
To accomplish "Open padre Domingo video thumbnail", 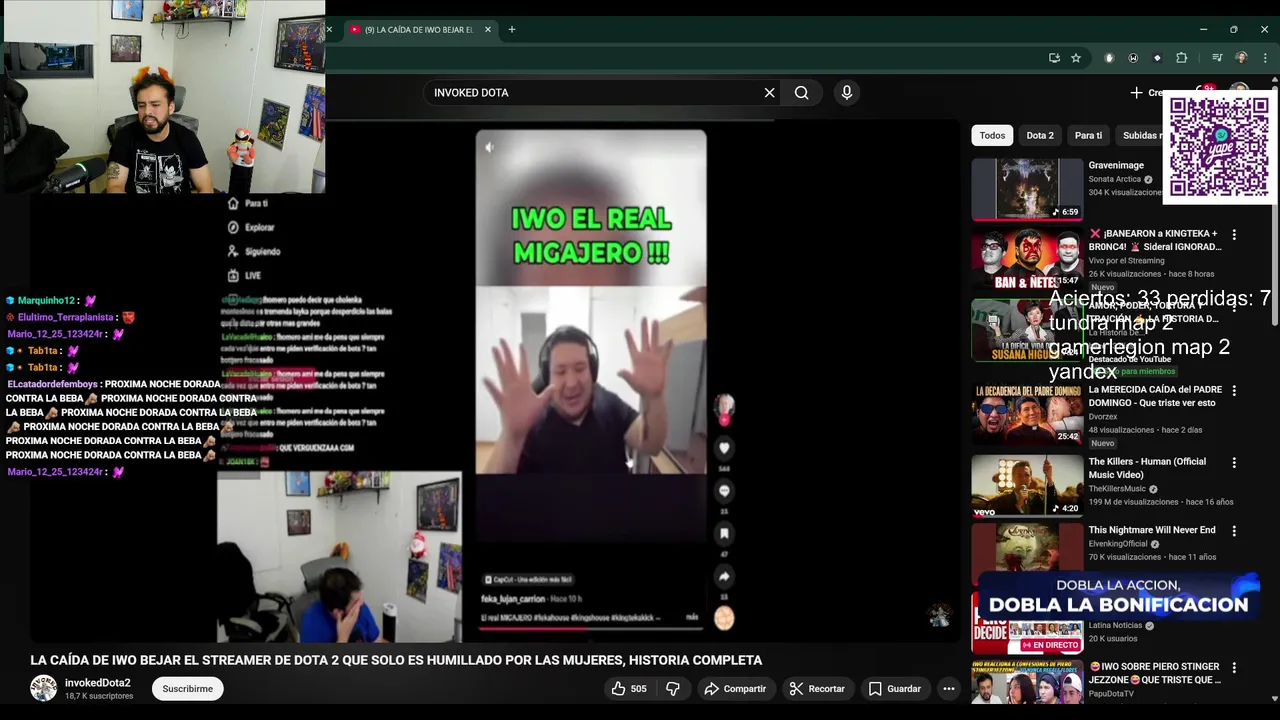I will [x=1027, y=415].
